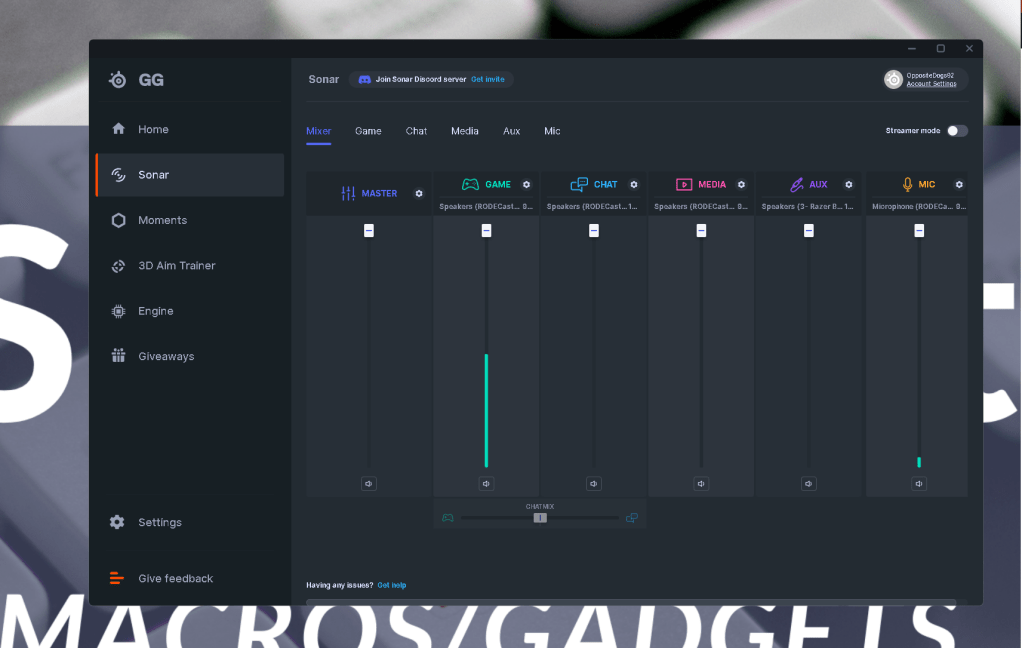Open Mic channel gear settings
This screenshot has height=648, width=1022.
[959, 184]
